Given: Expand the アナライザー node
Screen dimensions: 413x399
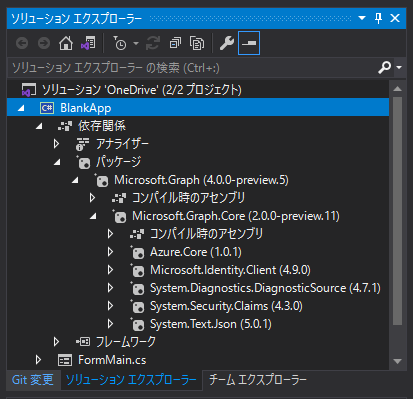Looking at the screenshot, I should (x=56, y=144).
